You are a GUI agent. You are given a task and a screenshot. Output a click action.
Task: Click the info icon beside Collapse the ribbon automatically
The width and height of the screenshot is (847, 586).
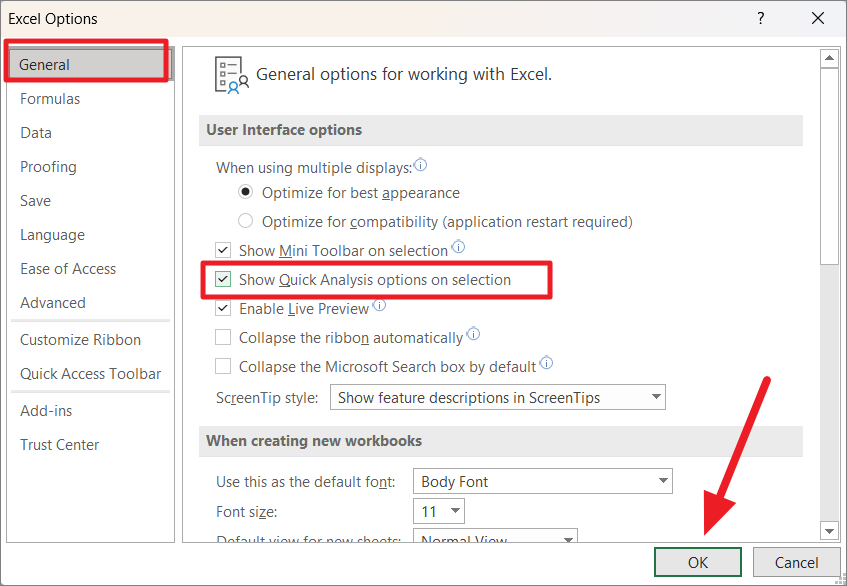point(473,334)
